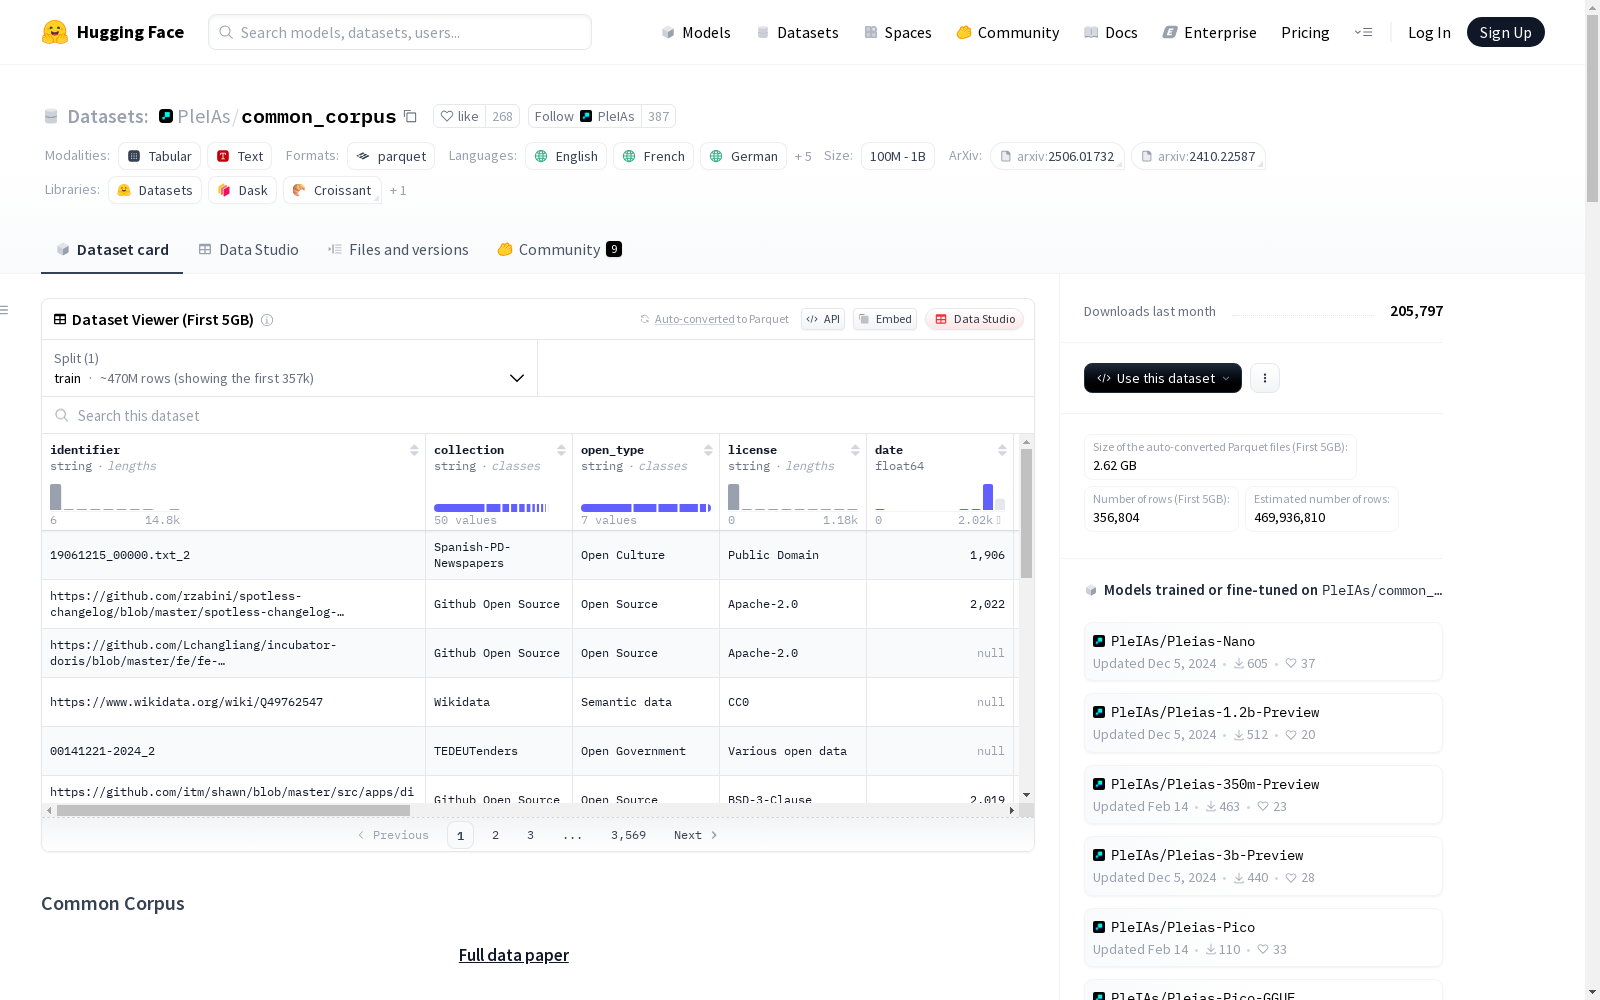This screenshot has height=1000, width=1600.
Task: Open Community in the top navigation
Action: click(x=1008, y=32)
